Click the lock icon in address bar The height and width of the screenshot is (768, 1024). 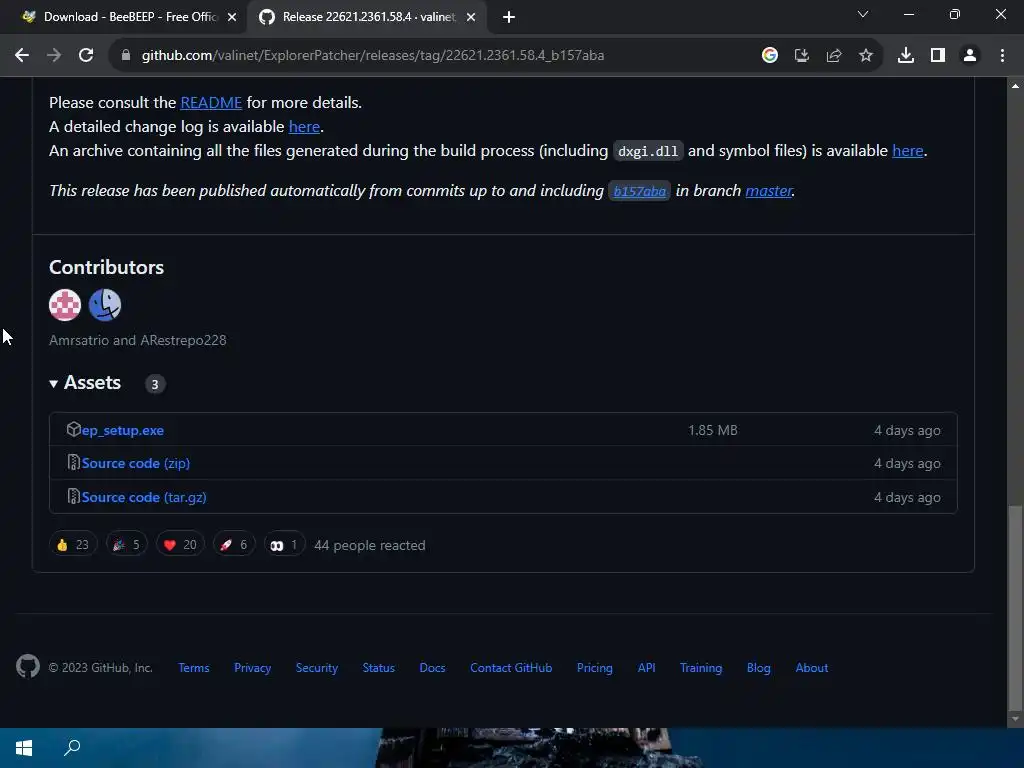pyautogui.click(x=126, y=56)
